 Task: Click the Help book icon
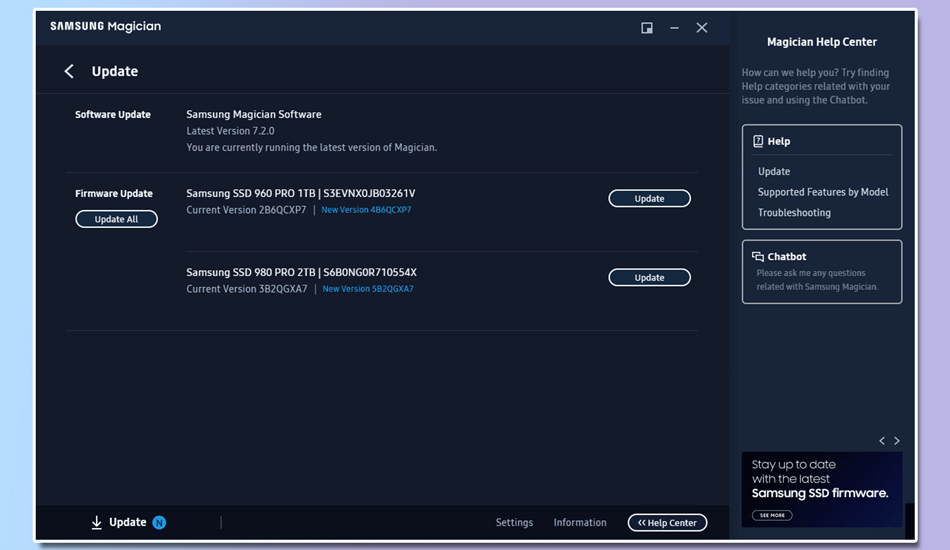point(758,141)
